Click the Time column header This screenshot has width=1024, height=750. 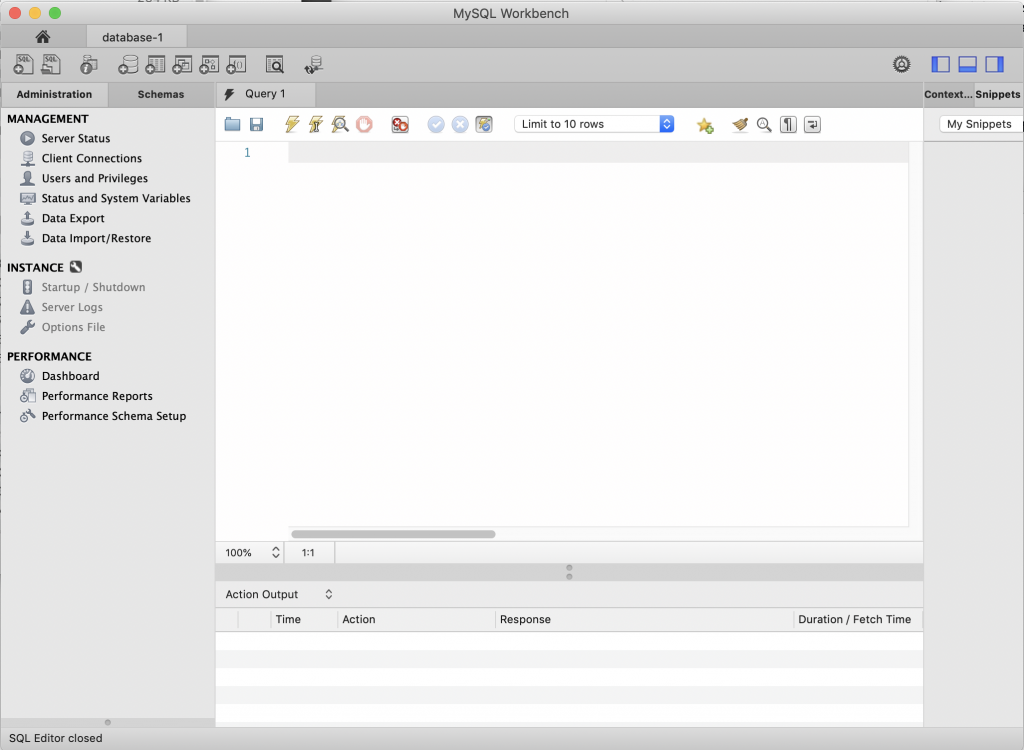304,619
